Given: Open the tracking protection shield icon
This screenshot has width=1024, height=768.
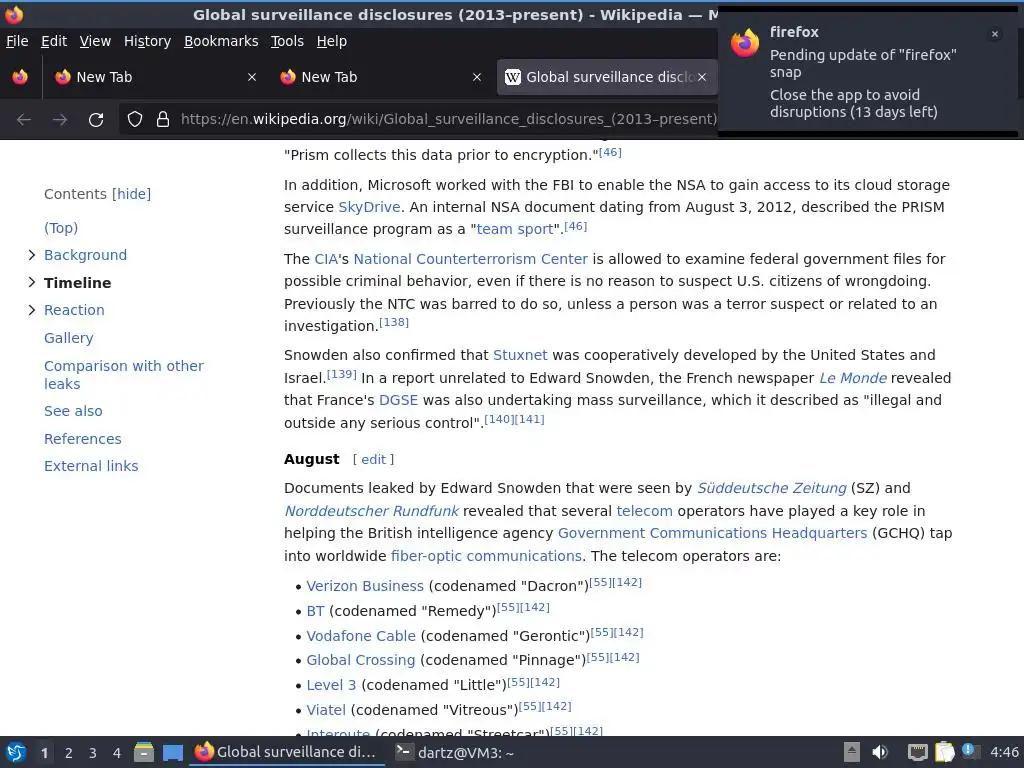Looking at the screenshot, I should tap(135, 119).
